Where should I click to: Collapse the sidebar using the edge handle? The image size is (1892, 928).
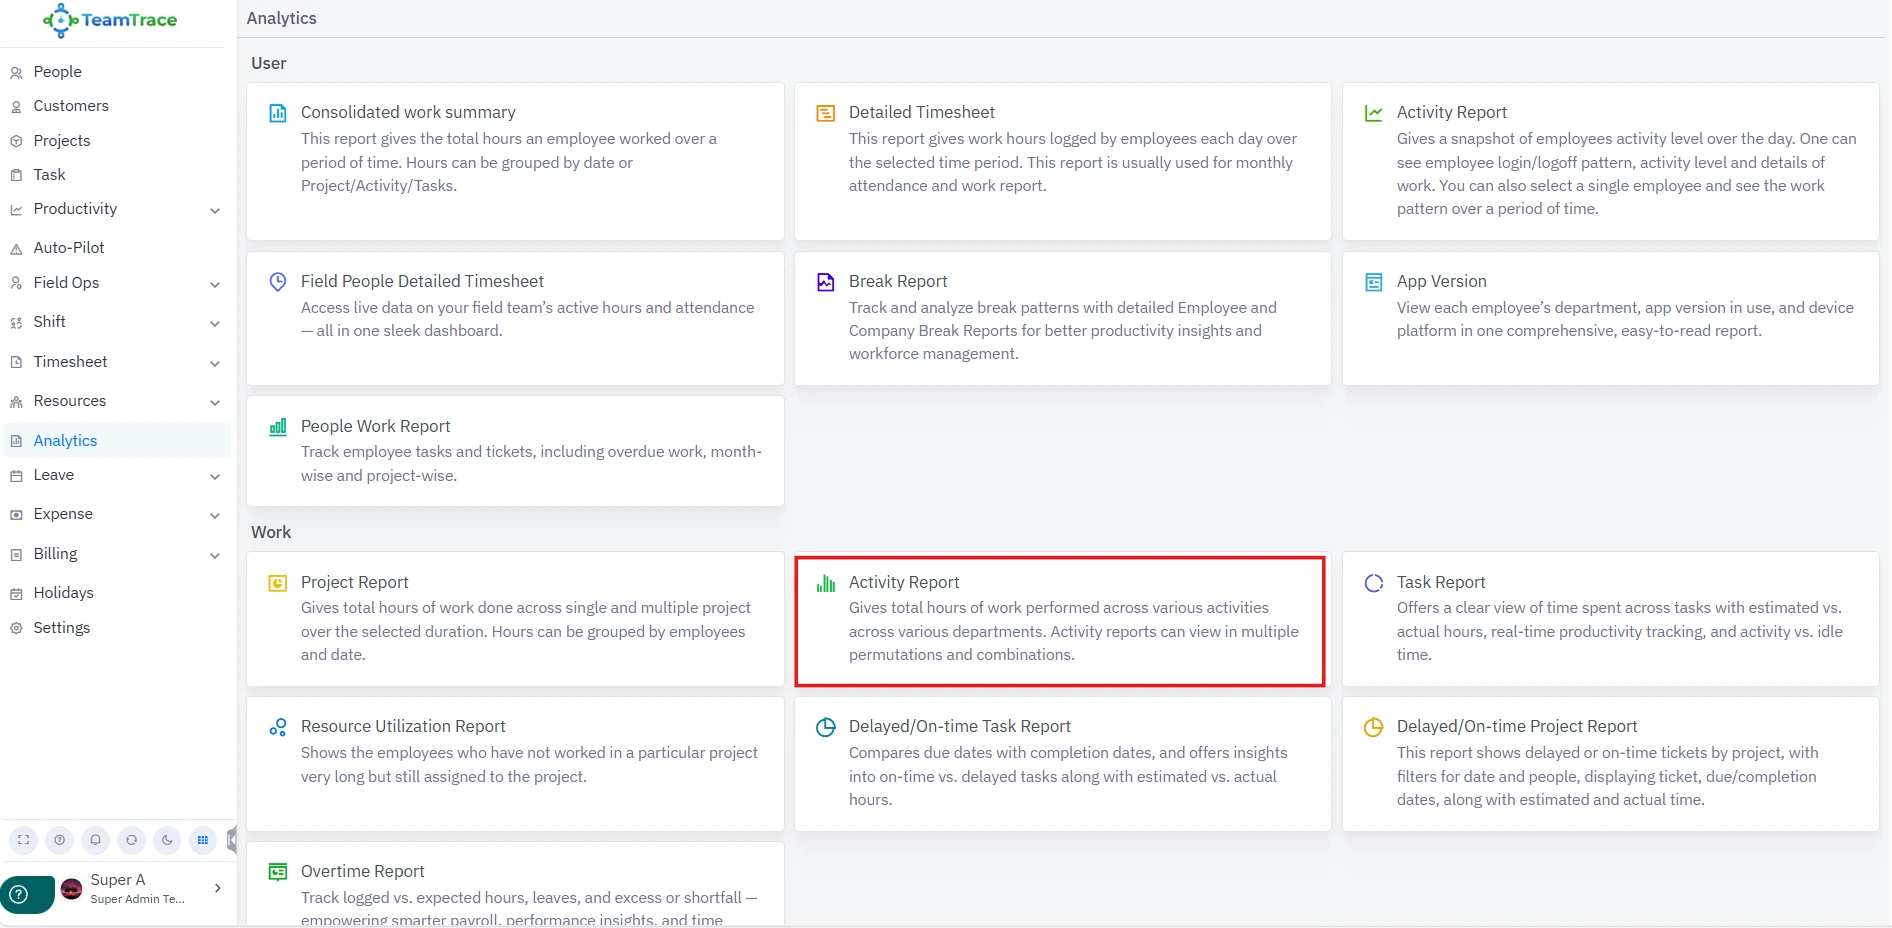tap(232, 840)
